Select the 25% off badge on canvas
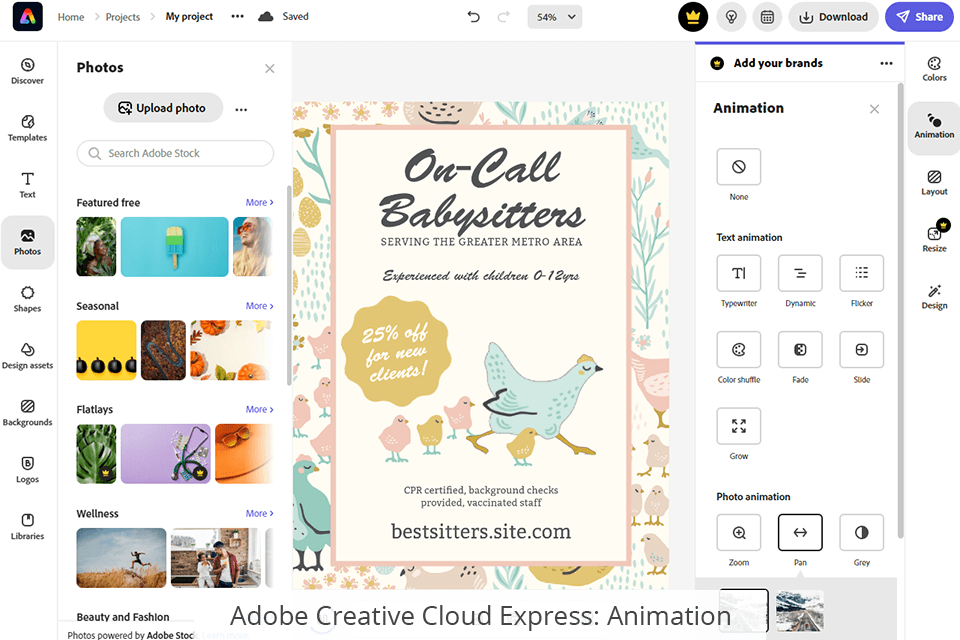 tap(396, 352)
